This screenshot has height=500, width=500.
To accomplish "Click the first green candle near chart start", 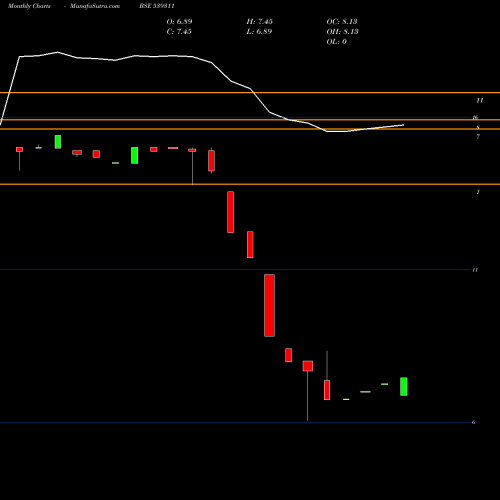I will tap(58, 142).
